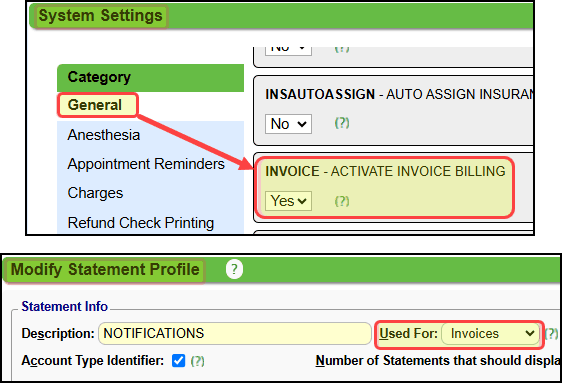Click the Account Type Identifier label
Image resolution: width=562 pixels, height=383 pixels.
click(x=93, y=361)
